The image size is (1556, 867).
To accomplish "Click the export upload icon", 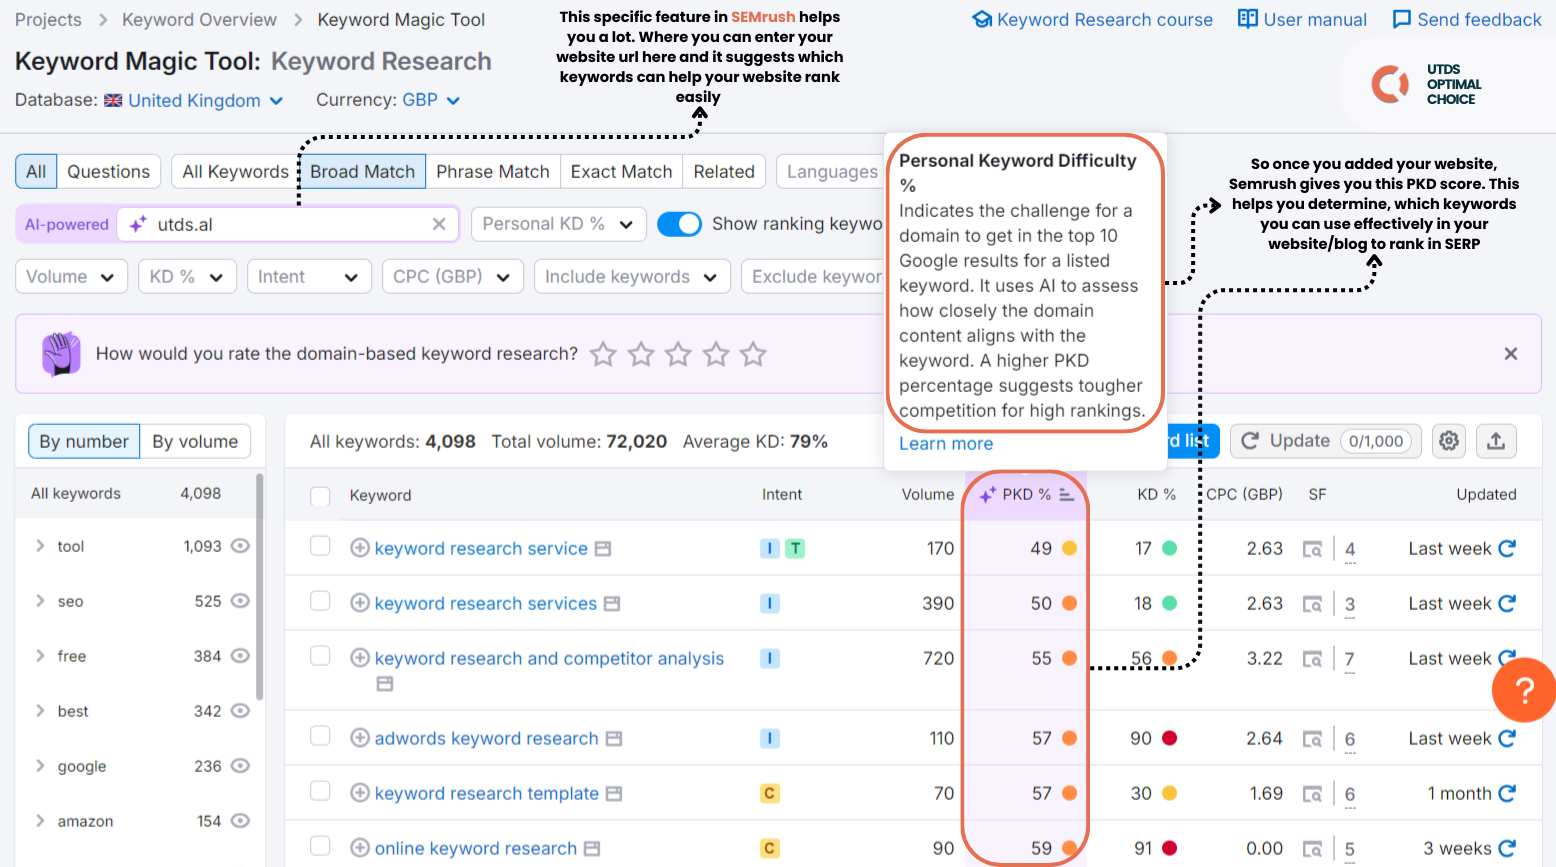I will 1496,441.
